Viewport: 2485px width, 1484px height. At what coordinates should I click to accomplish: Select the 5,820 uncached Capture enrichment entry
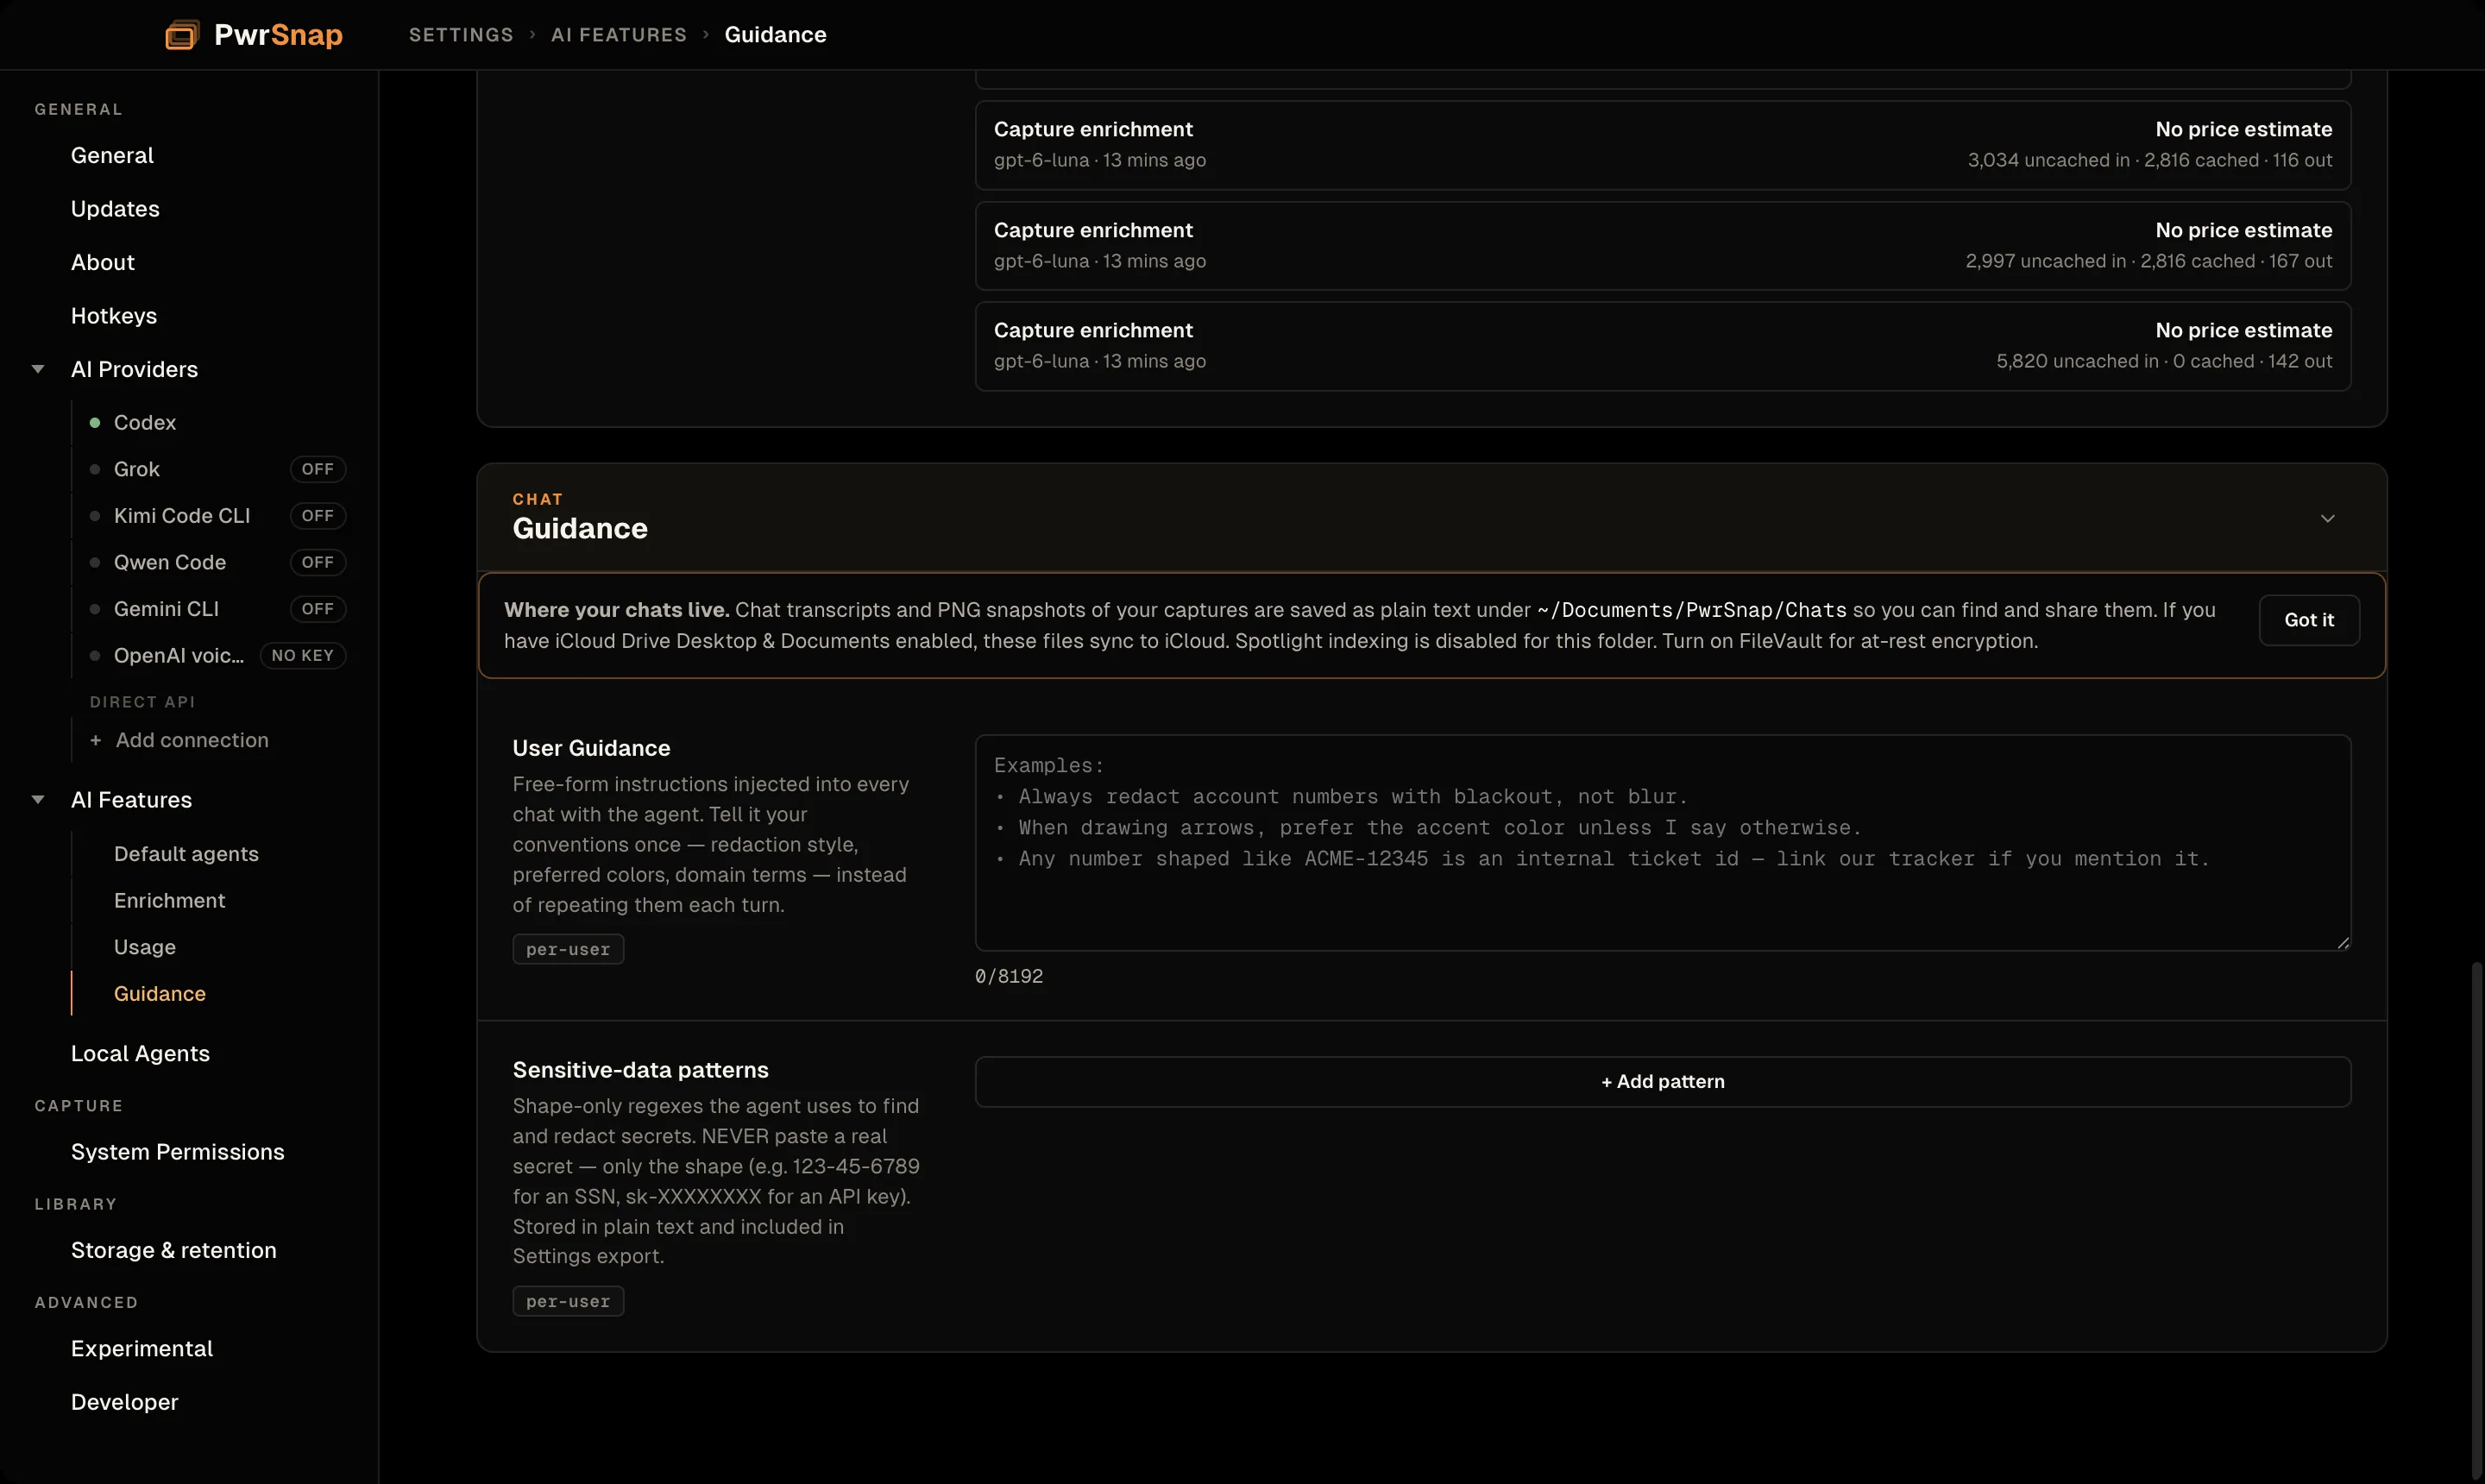(x=1663, y=346)
